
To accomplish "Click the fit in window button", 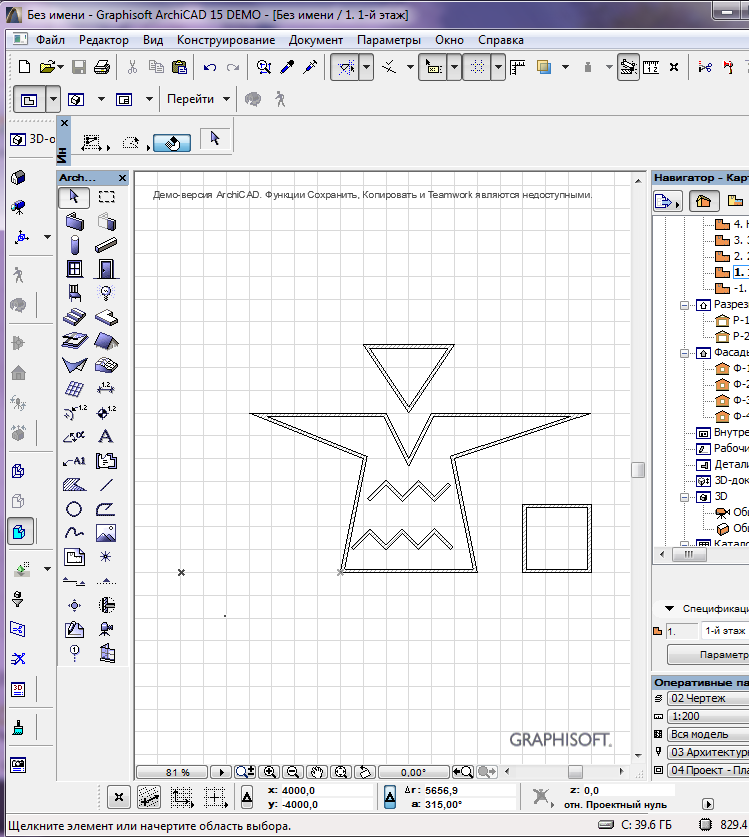I will (341, 772).
